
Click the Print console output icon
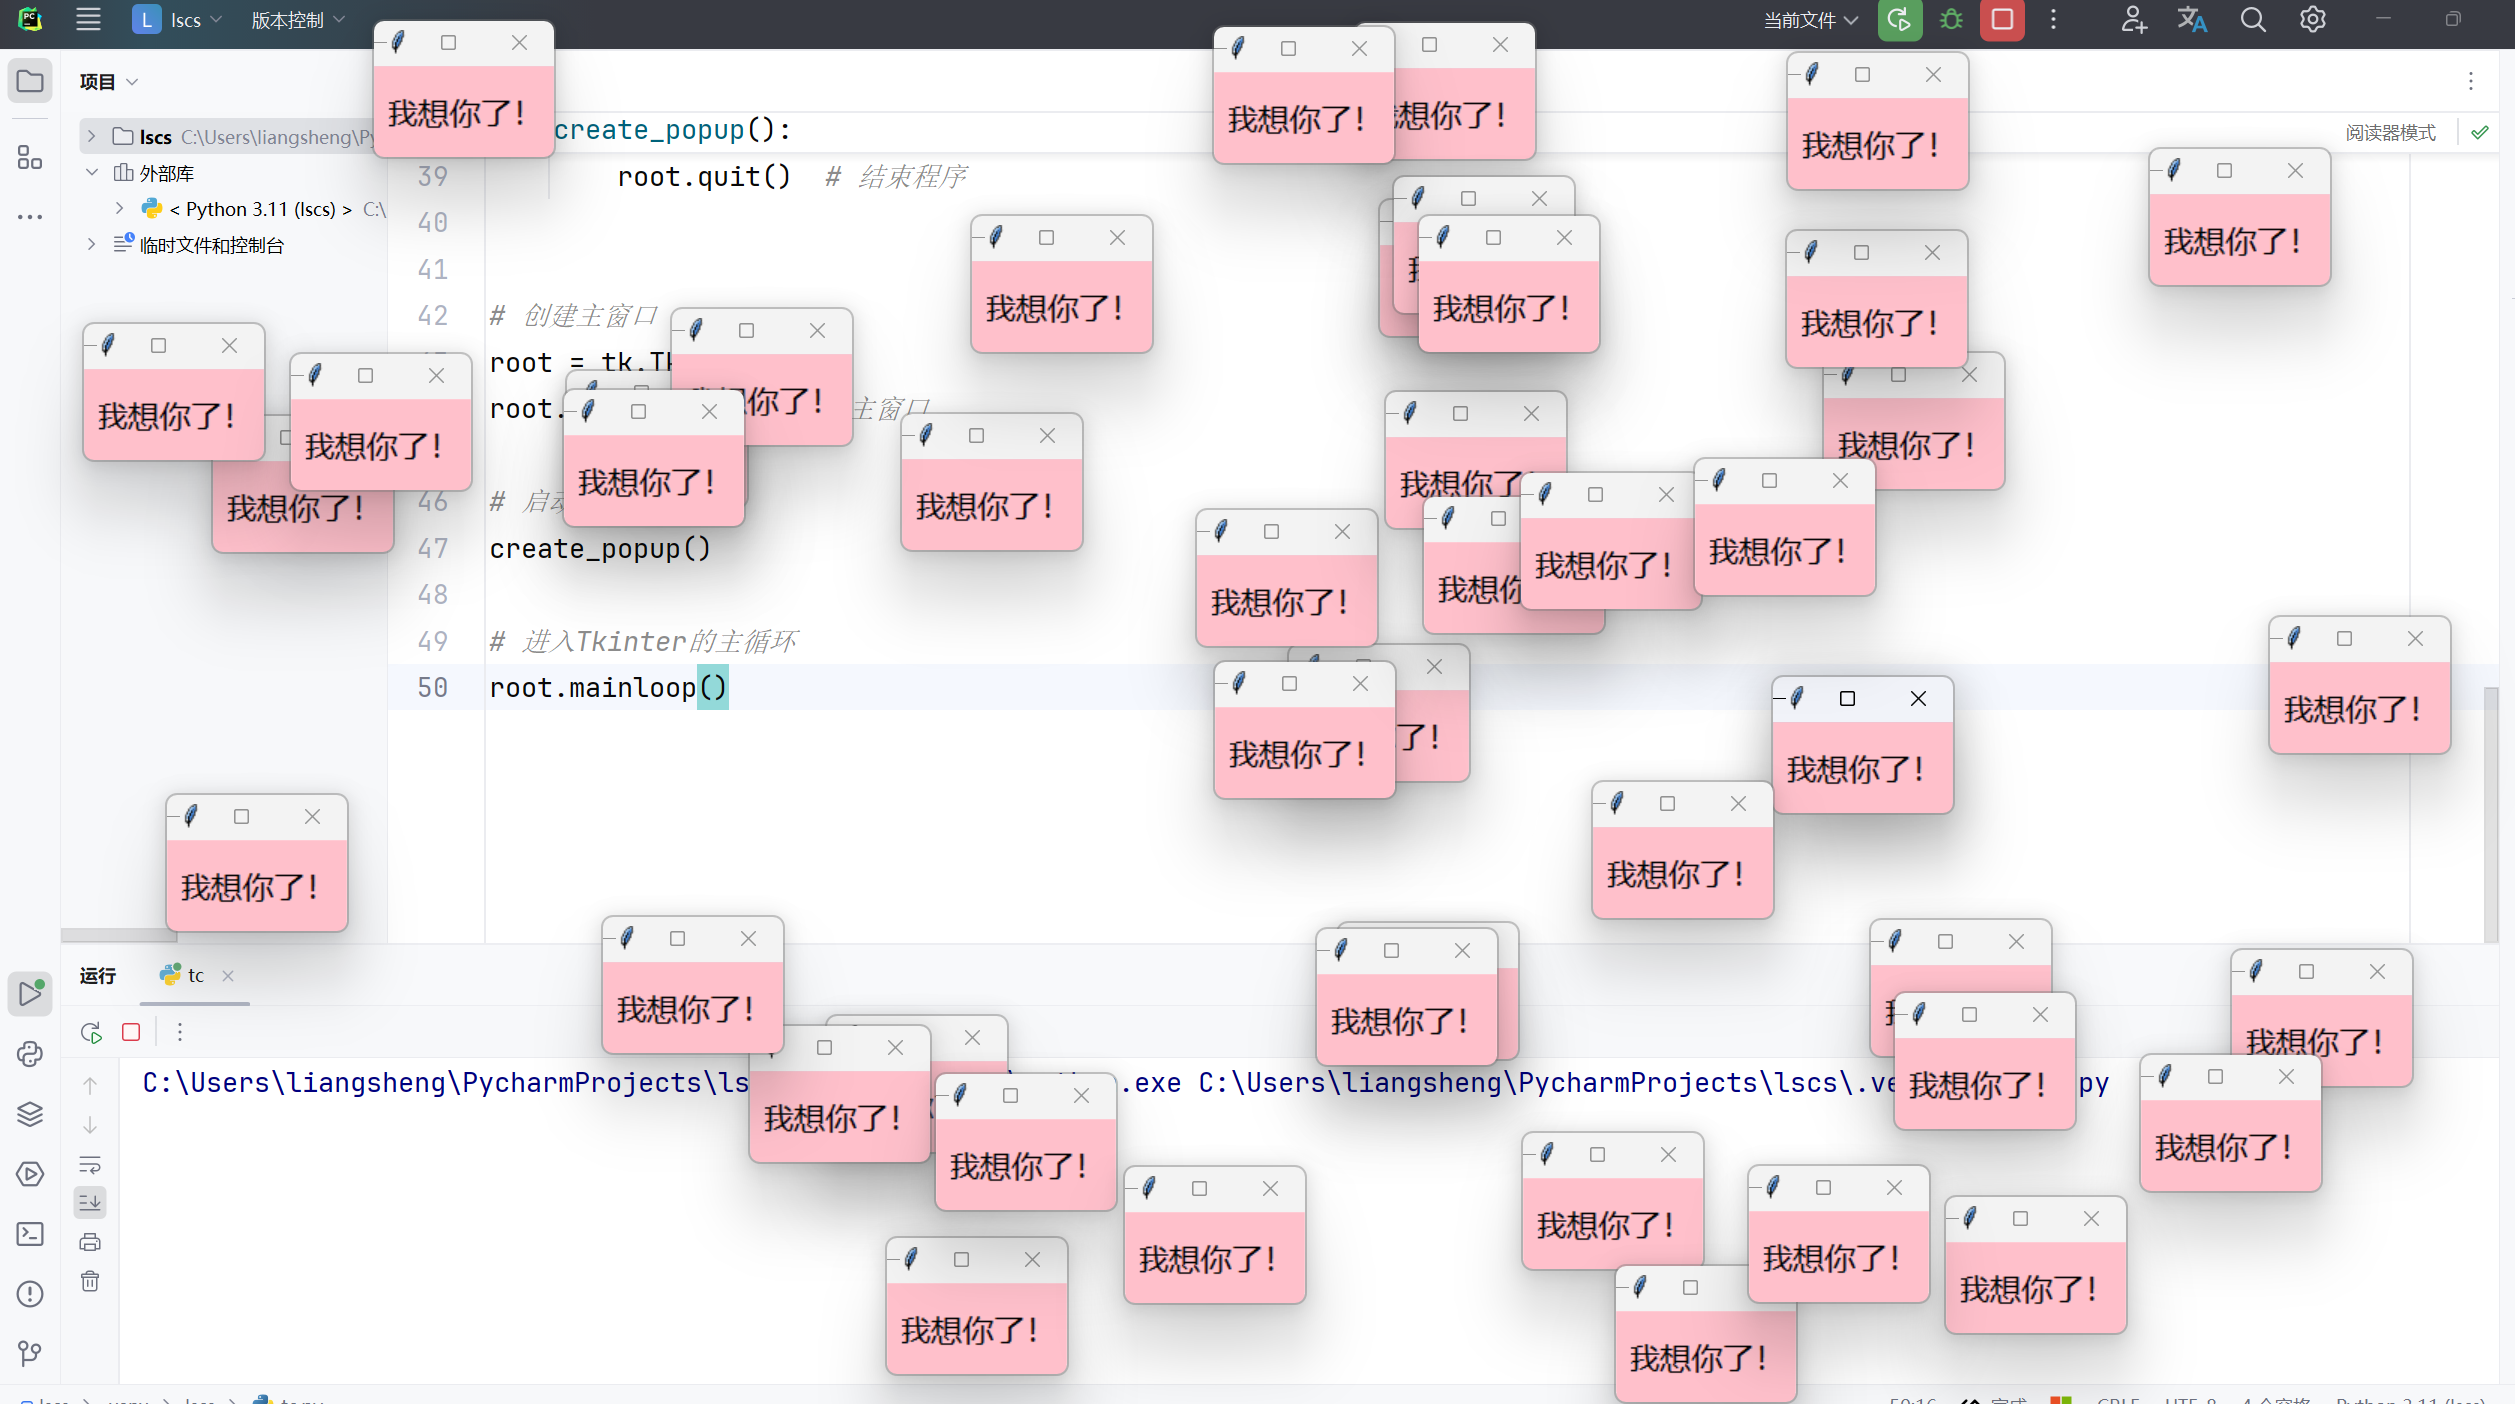[x=90, y=1242]
